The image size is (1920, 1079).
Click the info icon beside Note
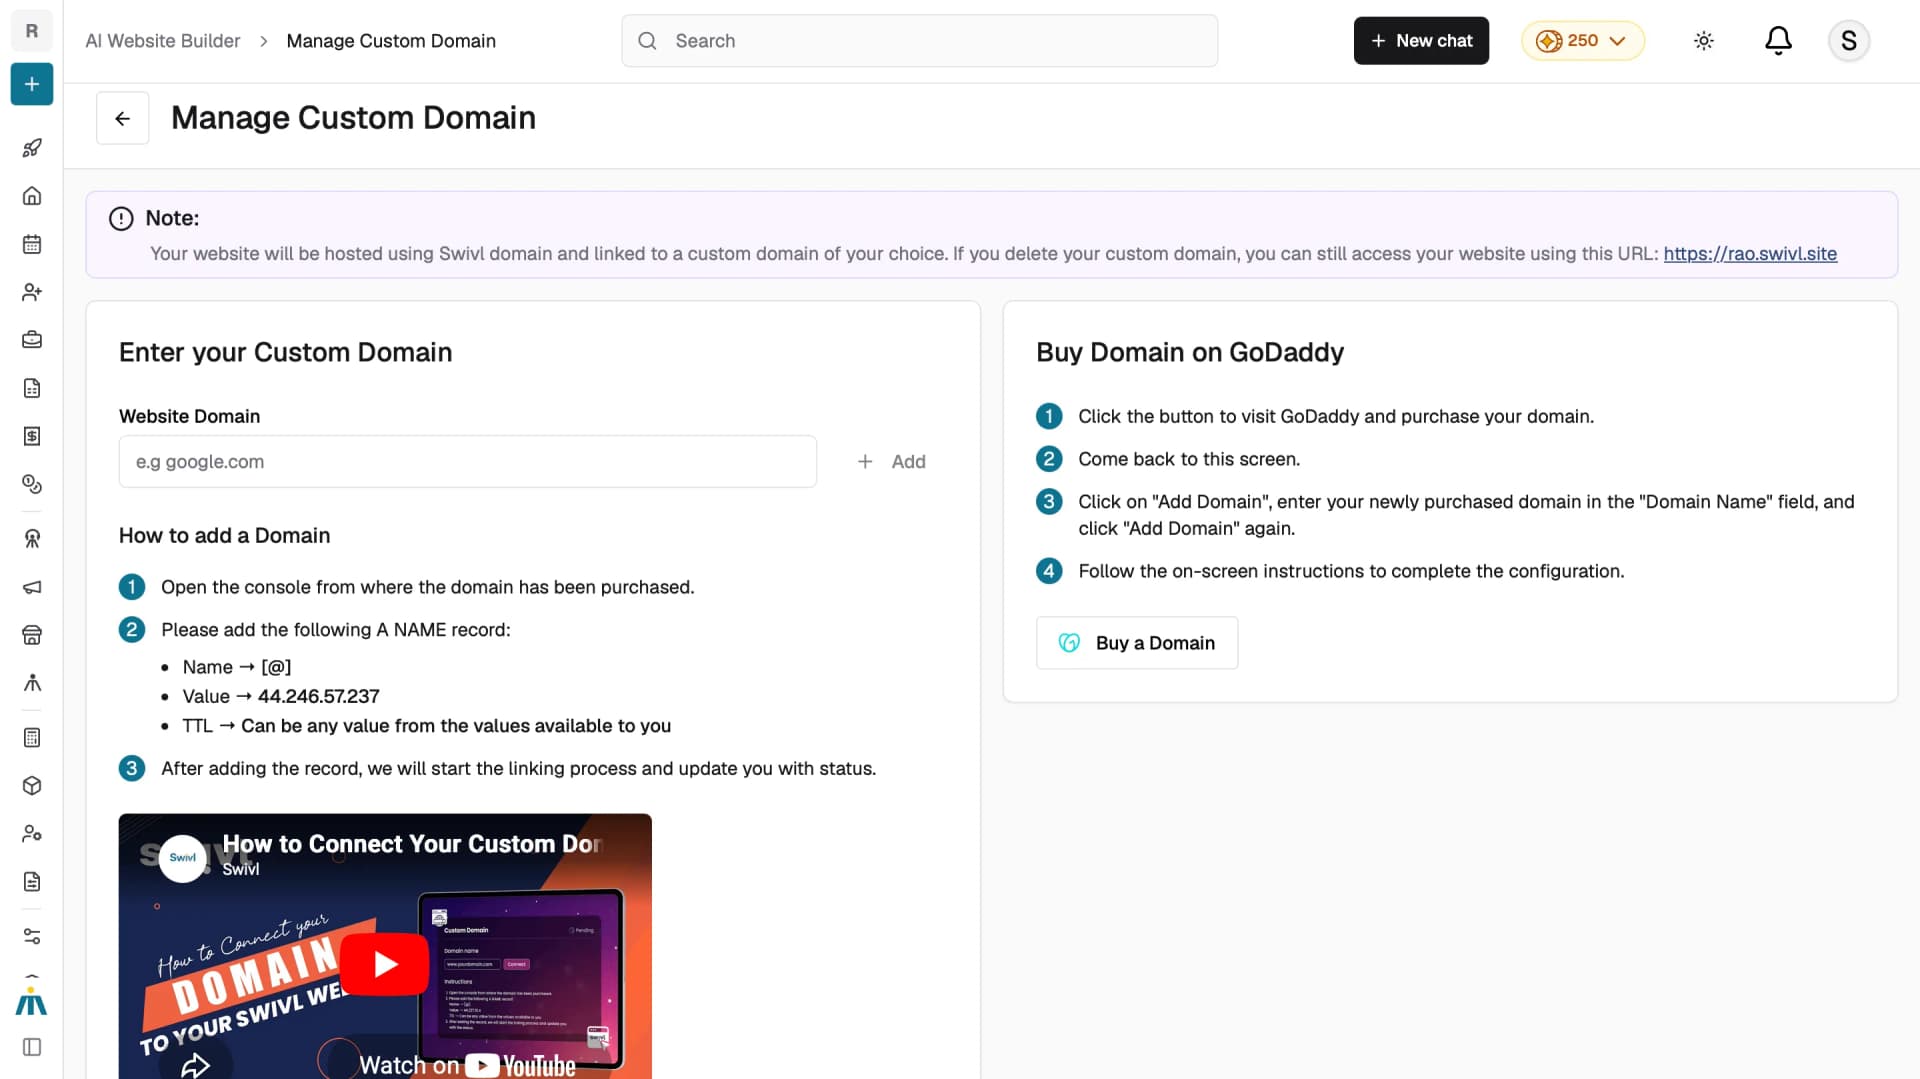pyautogui.click(x=121, y=219)
